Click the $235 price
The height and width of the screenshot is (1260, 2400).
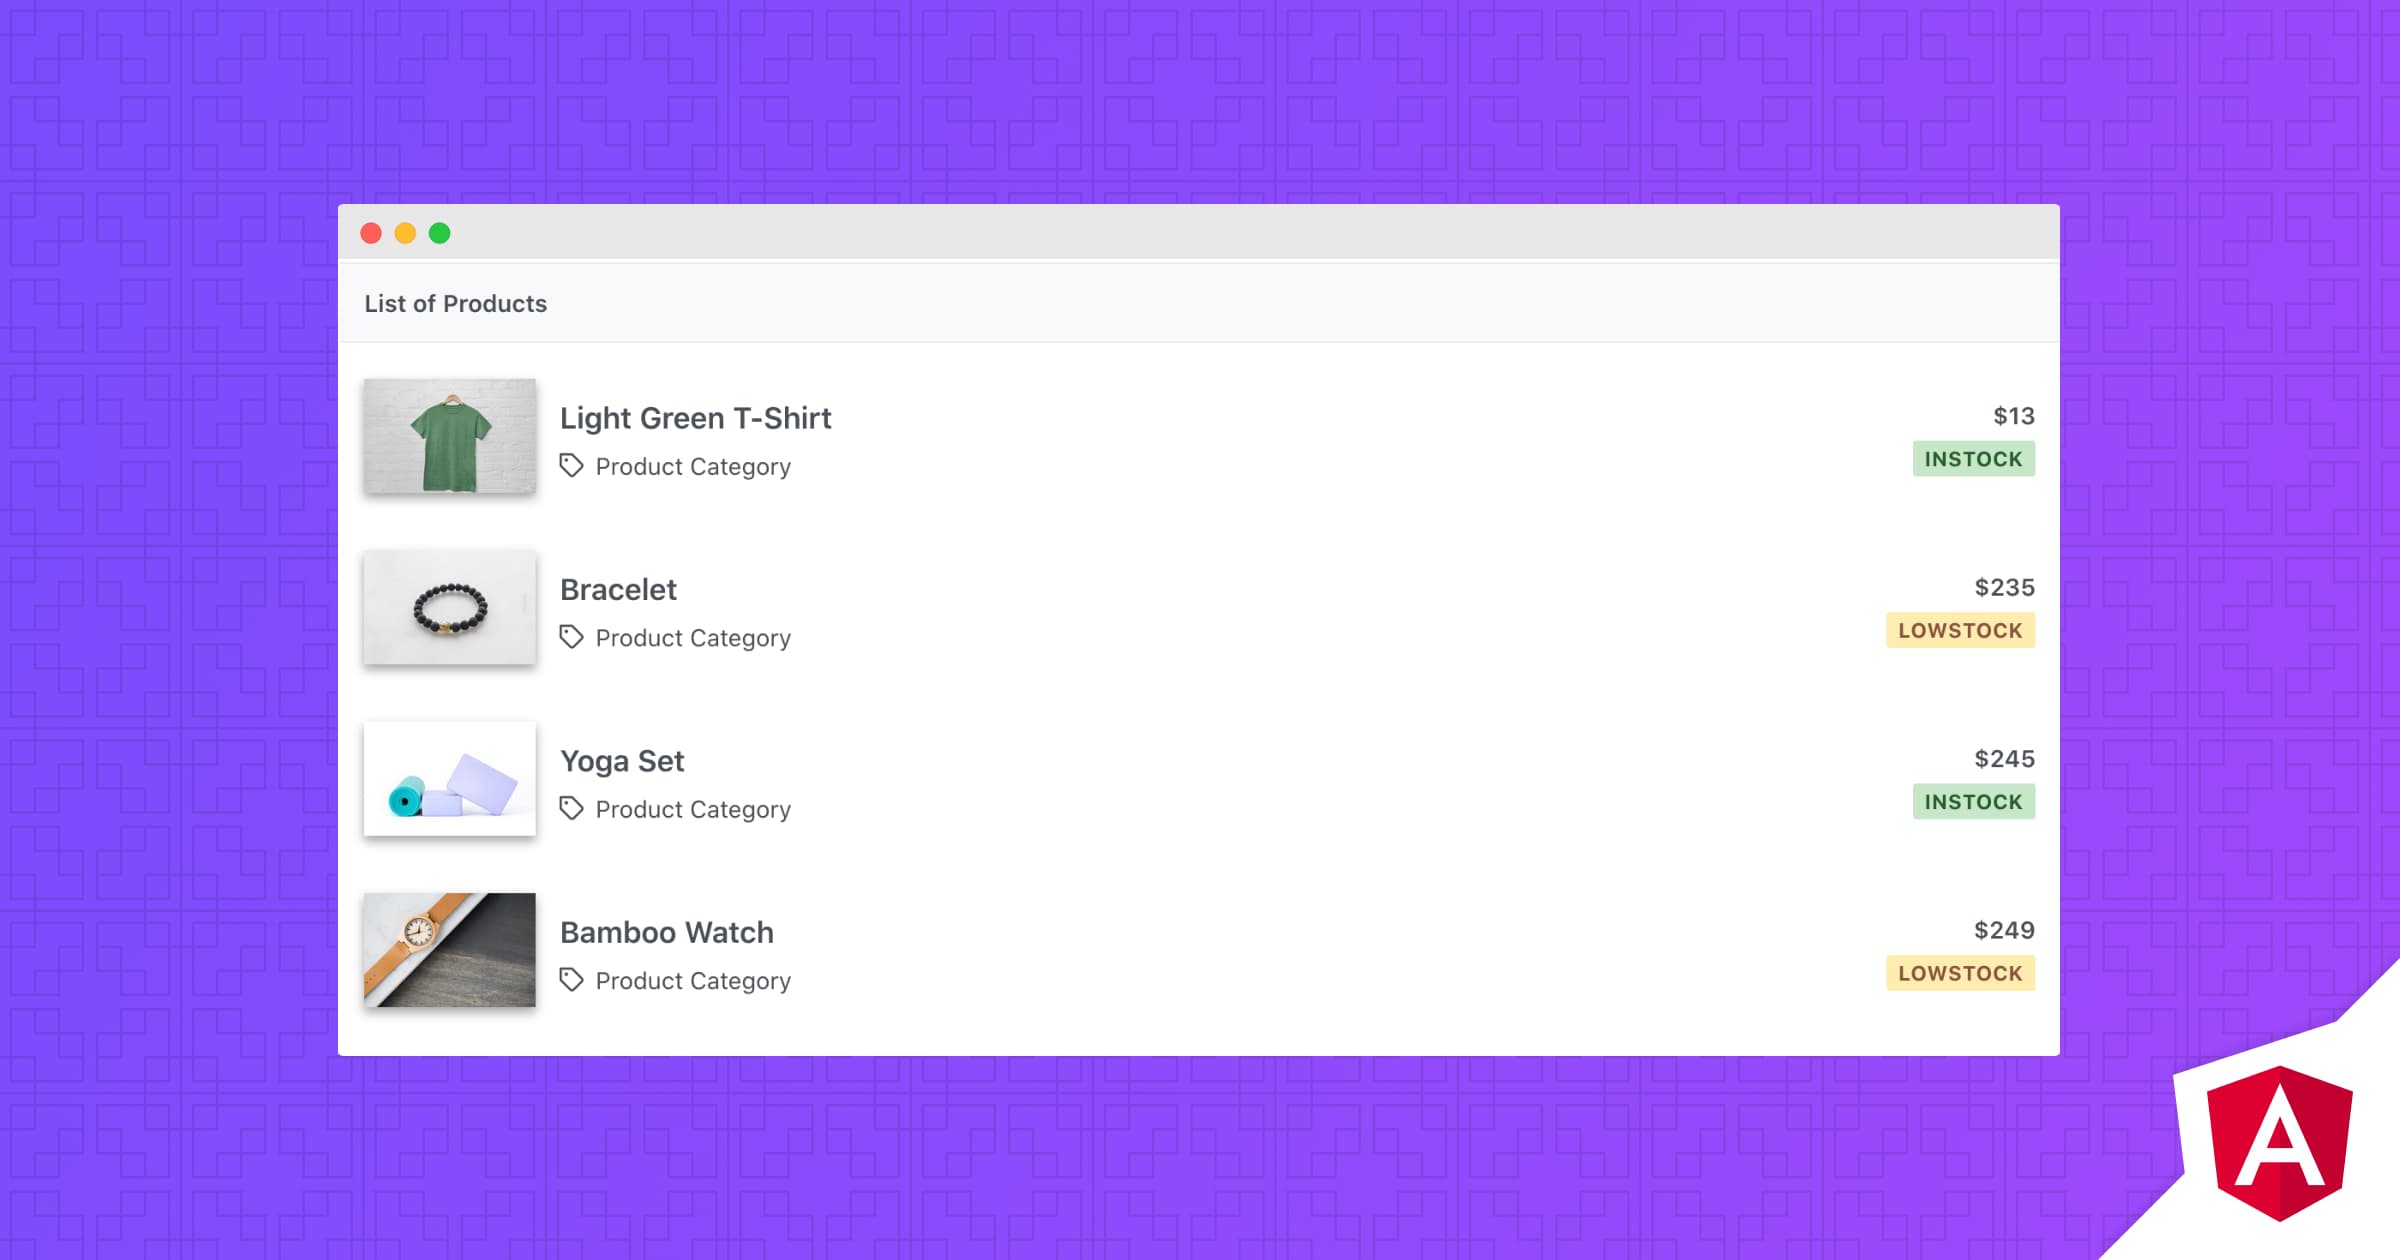2004,587
